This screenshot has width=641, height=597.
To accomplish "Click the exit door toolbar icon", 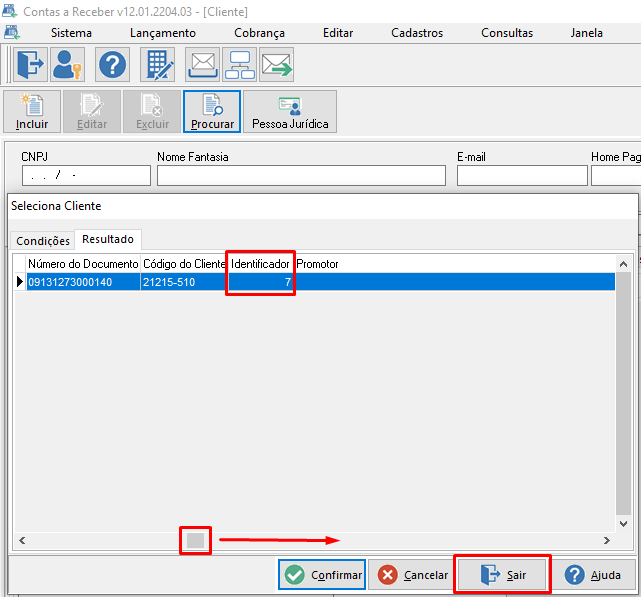I will [31, 65].
